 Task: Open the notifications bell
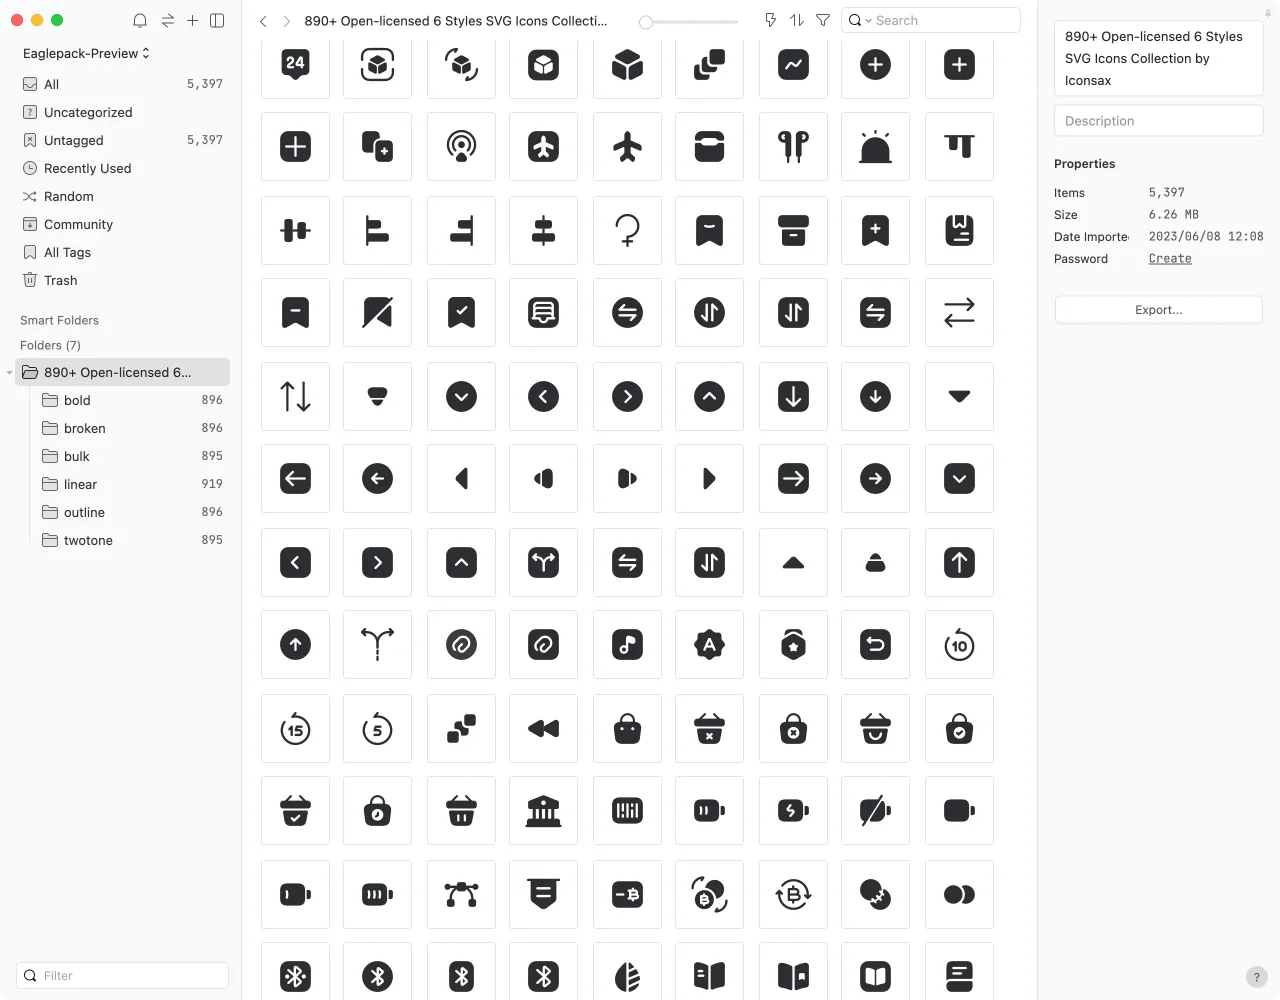point(140,20)
